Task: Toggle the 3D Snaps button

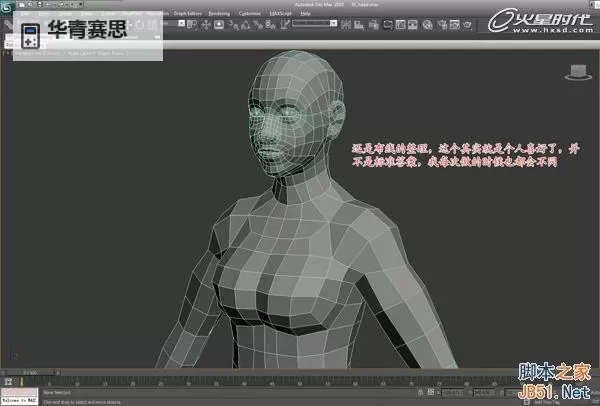Action: (233, 25)
